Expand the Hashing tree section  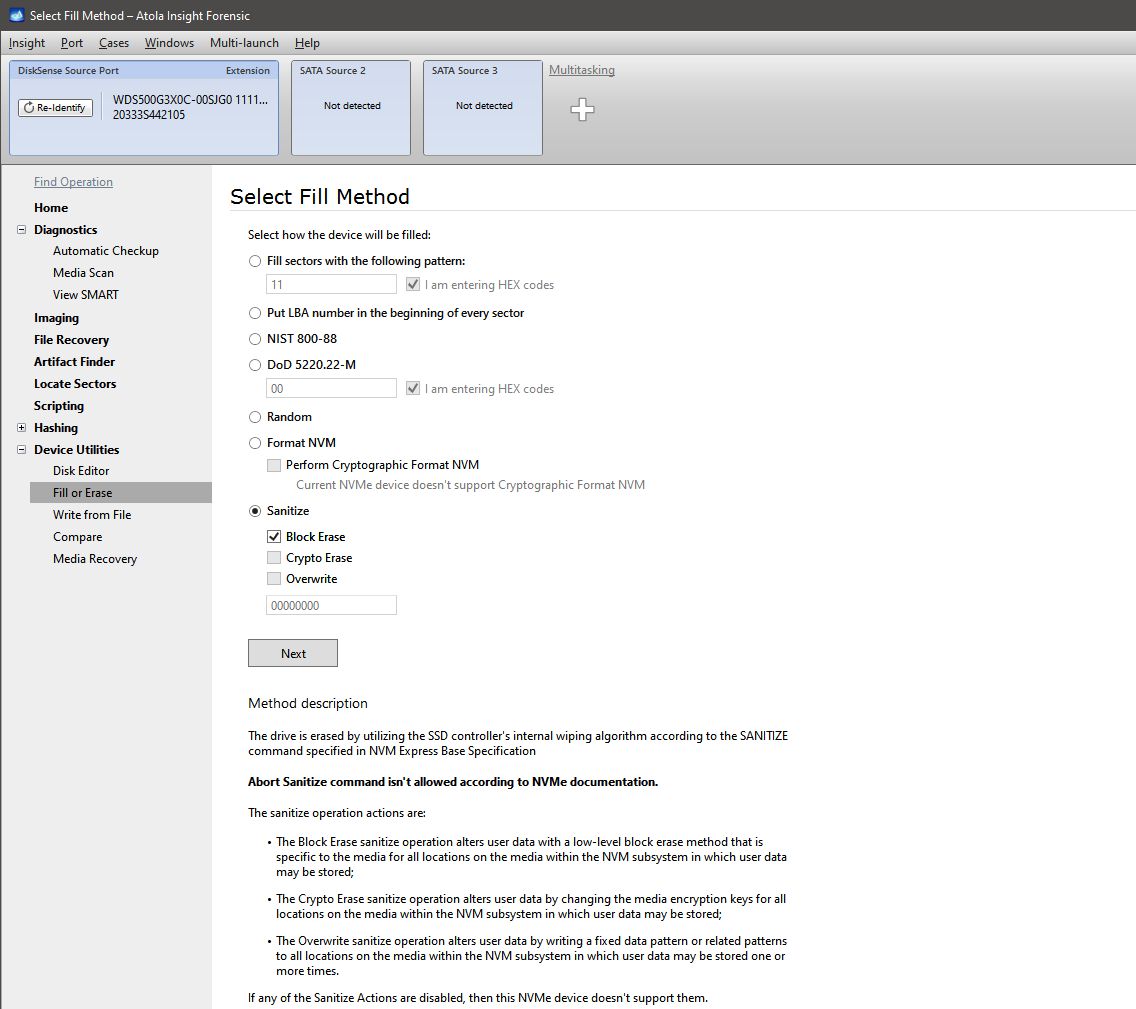pos(21,427)
